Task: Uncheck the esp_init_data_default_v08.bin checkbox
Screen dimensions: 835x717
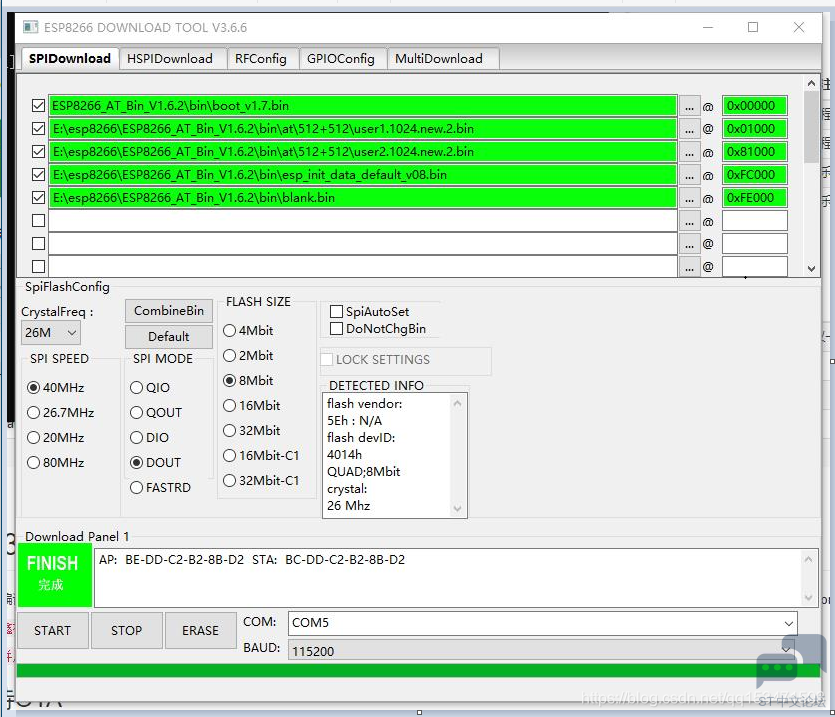Action: [38, 175]
